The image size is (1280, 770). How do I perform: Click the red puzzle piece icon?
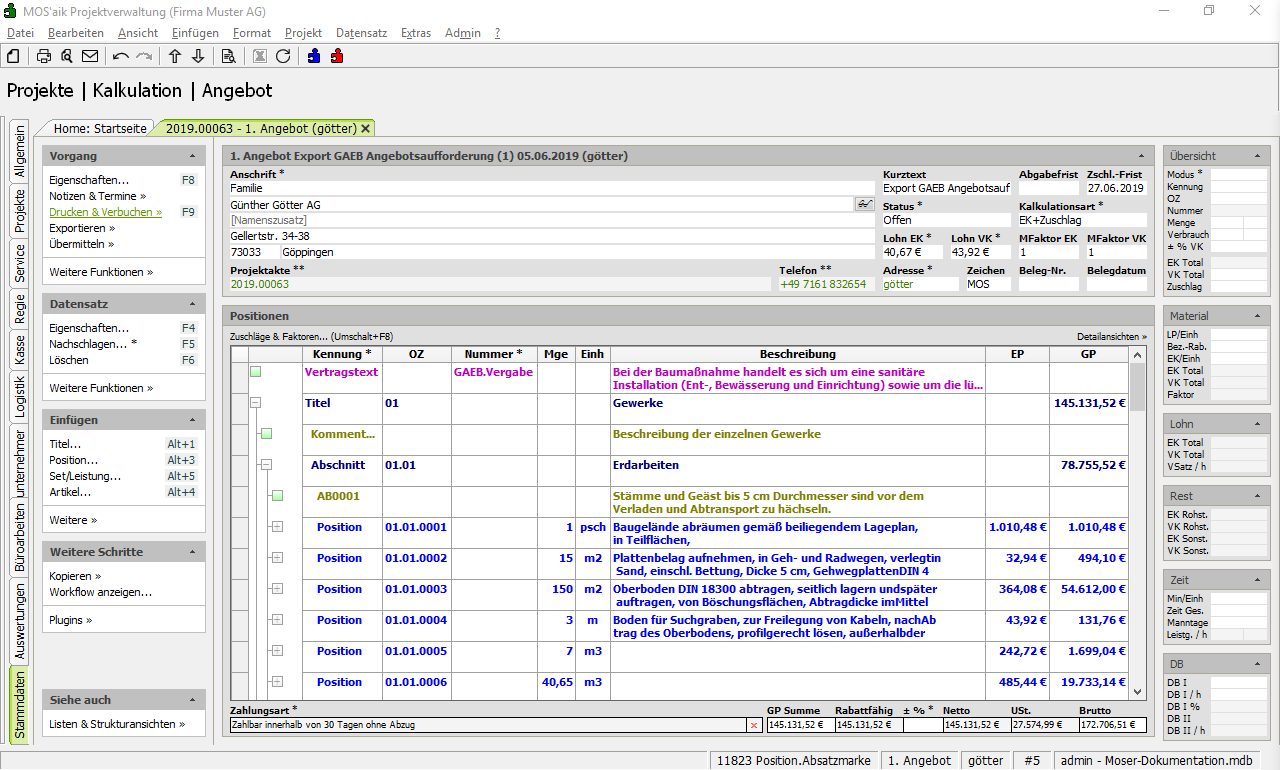[337, 56]
